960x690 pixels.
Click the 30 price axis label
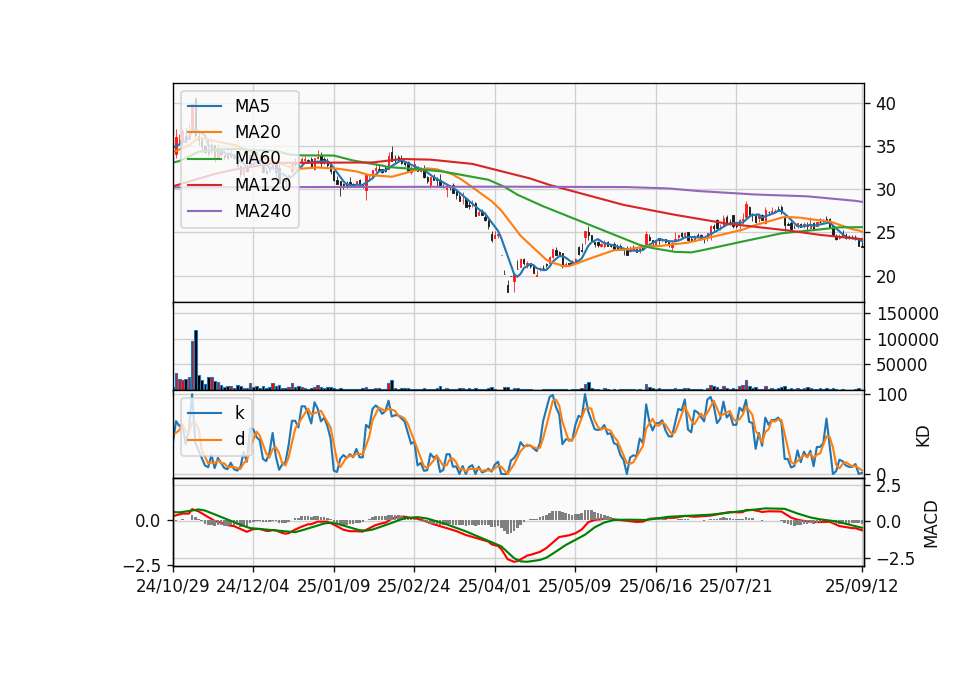click(886, 190)
